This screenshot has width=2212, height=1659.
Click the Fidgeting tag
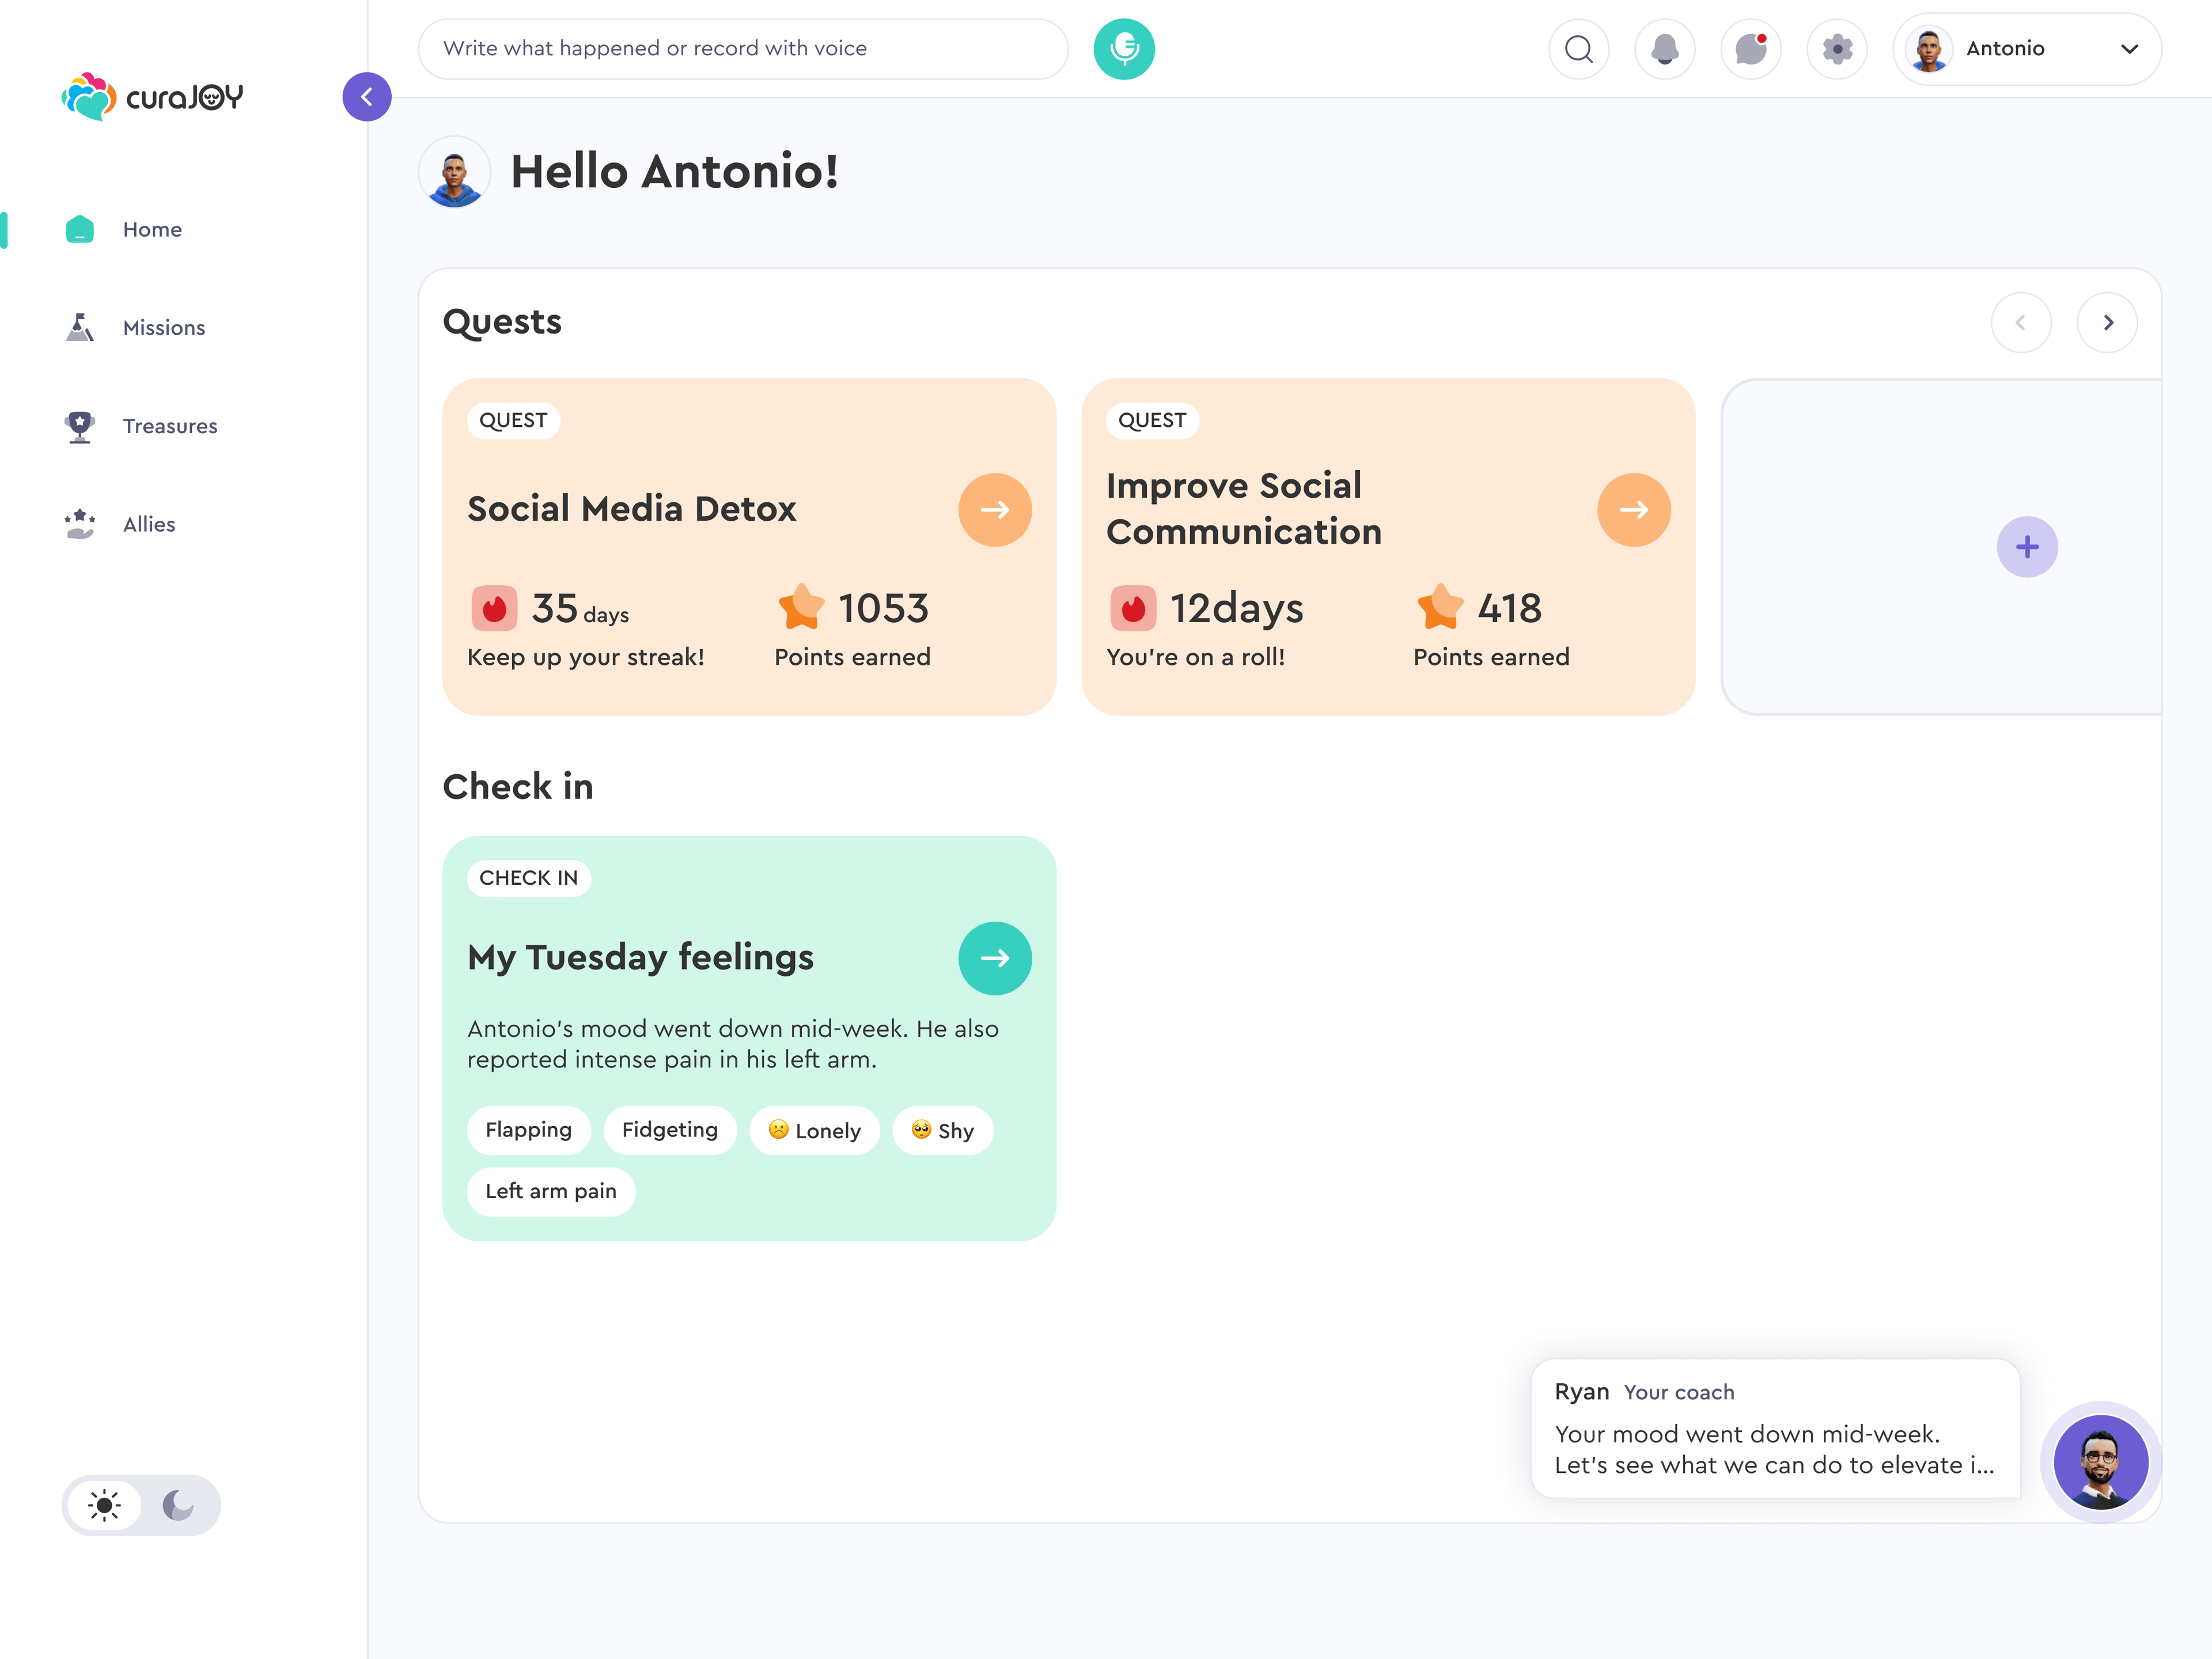[x=670, y=1130]
